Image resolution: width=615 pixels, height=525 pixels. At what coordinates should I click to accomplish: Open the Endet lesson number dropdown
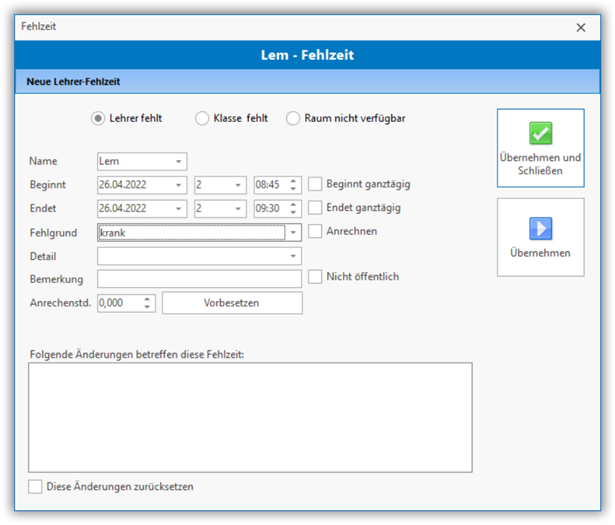point(238,209)
